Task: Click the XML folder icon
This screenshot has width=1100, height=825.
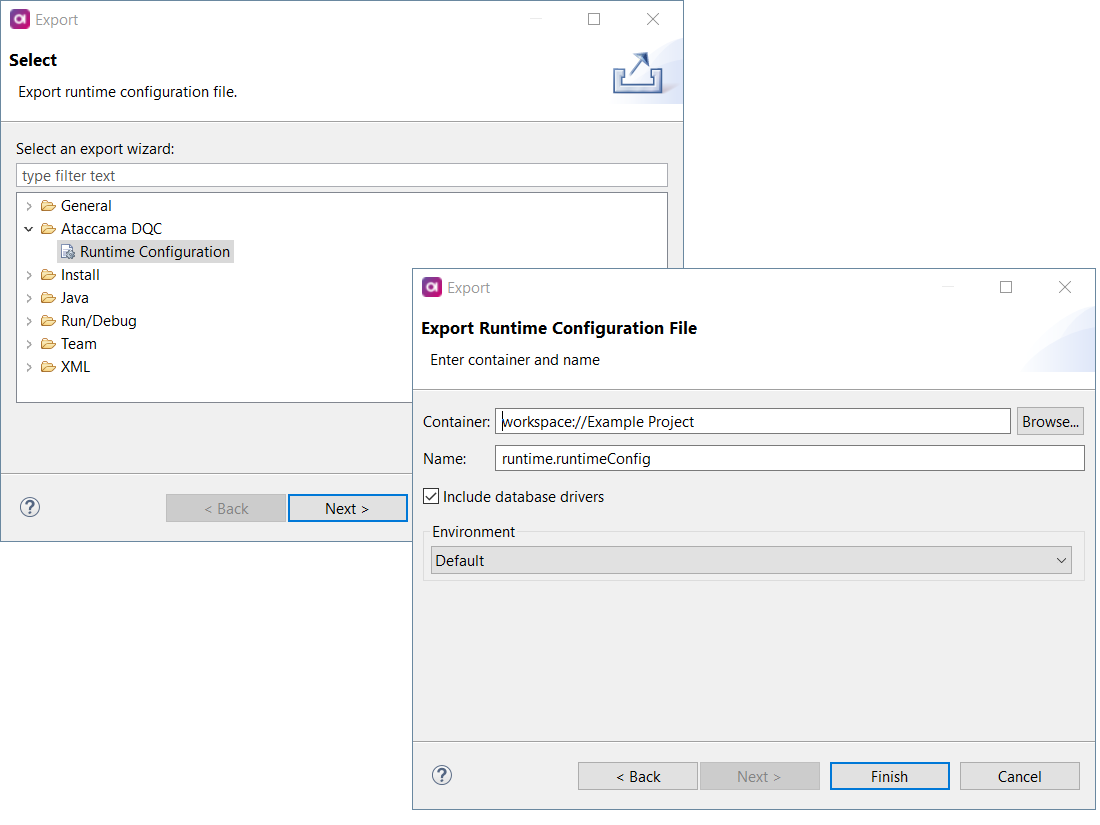Action: pyautogui.click(x=48, y=367)
